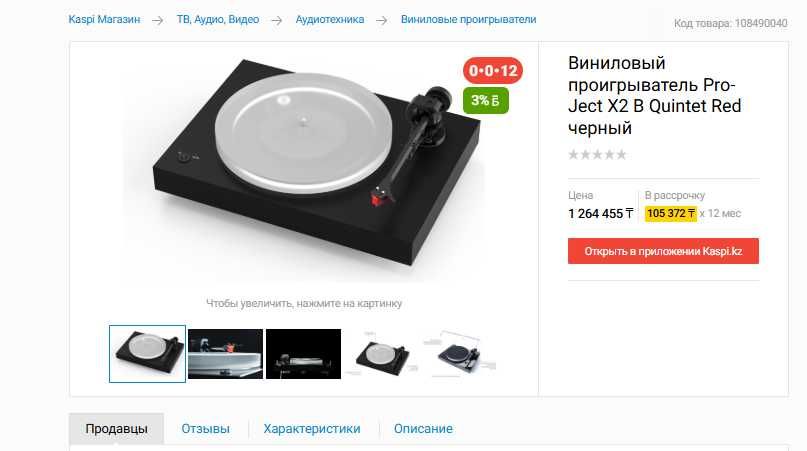Open the Аудиотехника breadcrumb link

[x=330, y=20]
